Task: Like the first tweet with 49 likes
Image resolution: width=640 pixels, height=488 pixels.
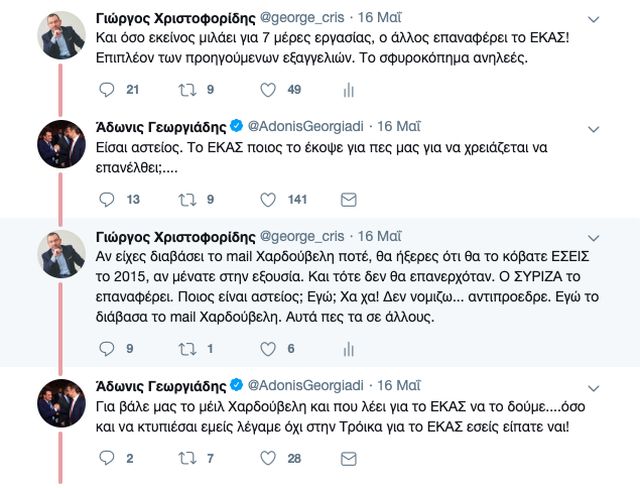Action: pyautogui.click(x=267, y=90)
